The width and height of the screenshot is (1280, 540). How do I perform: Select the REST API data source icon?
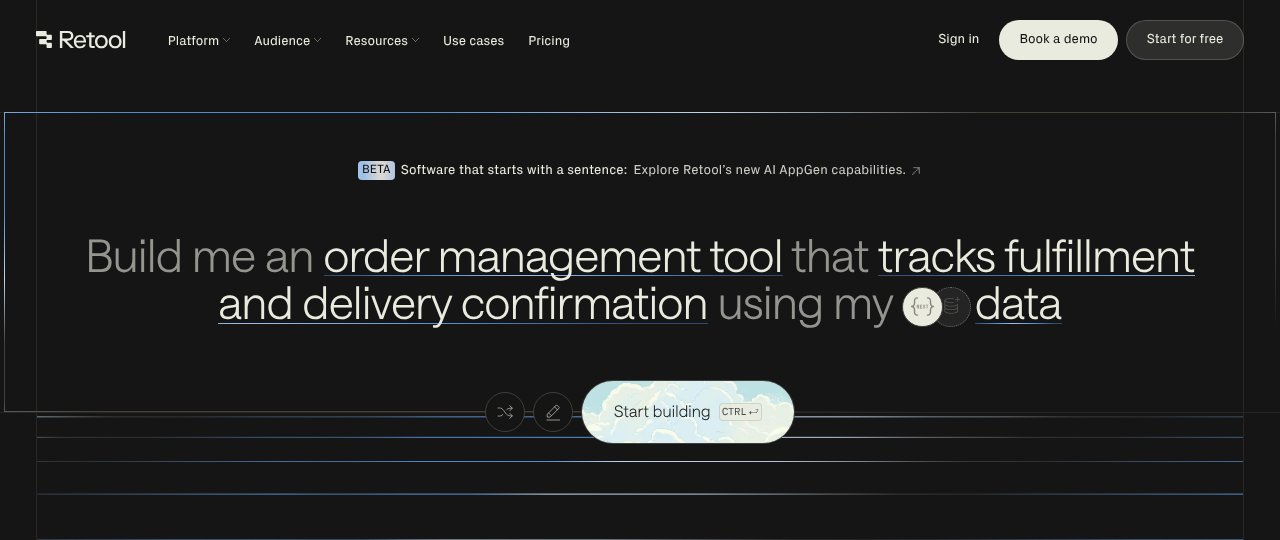(922, 307)
